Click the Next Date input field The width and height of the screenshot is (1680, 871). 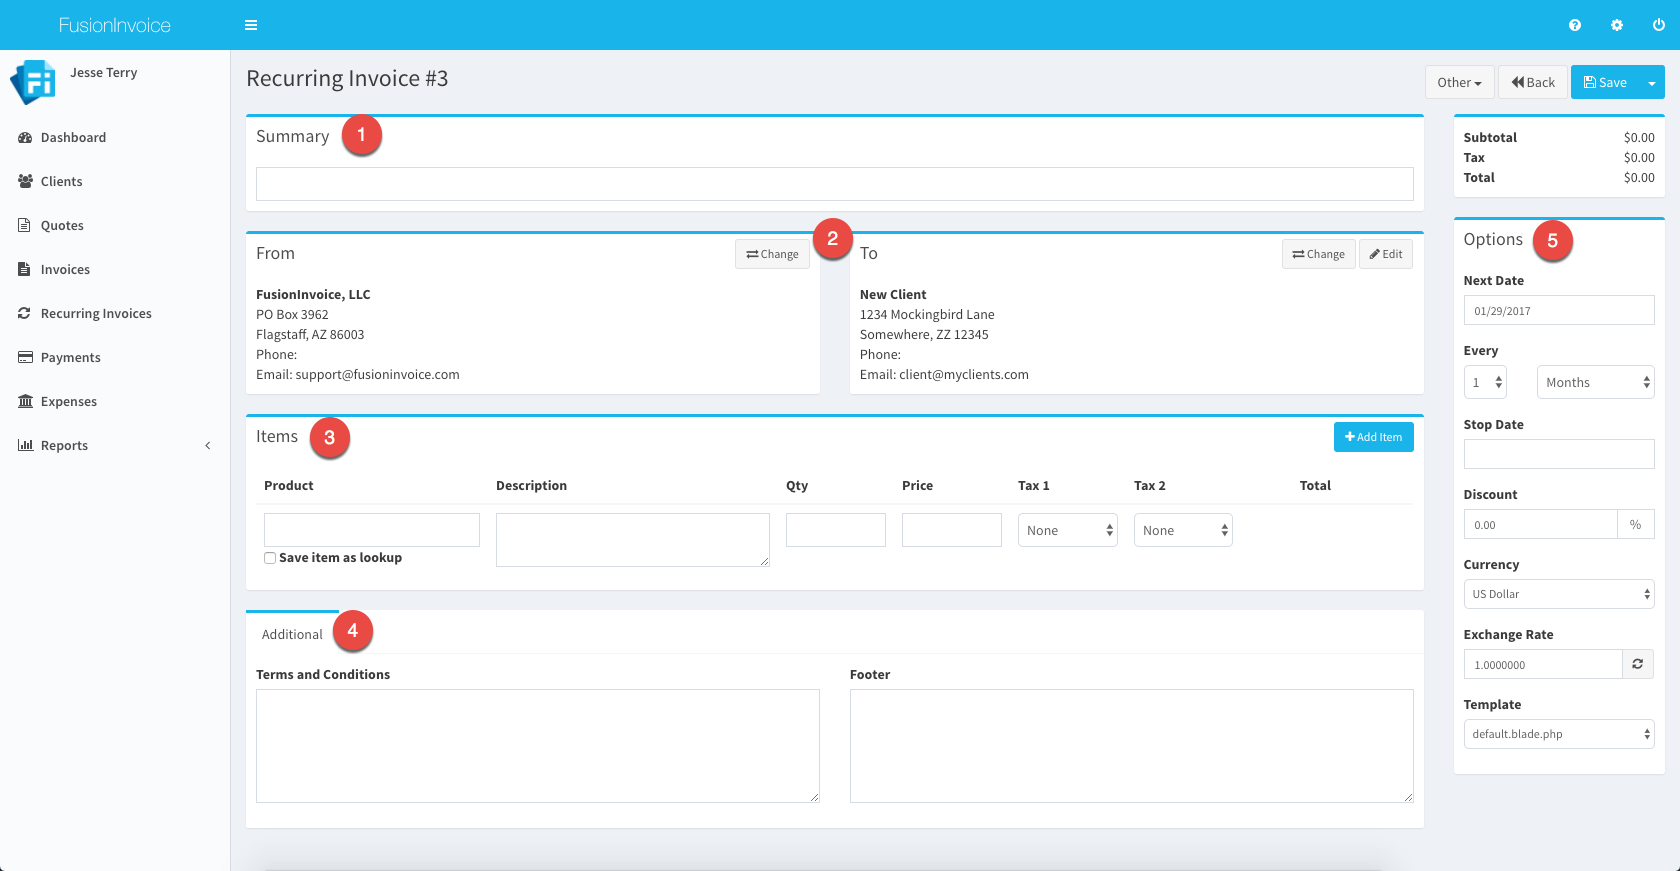(x=1558, y=311)
